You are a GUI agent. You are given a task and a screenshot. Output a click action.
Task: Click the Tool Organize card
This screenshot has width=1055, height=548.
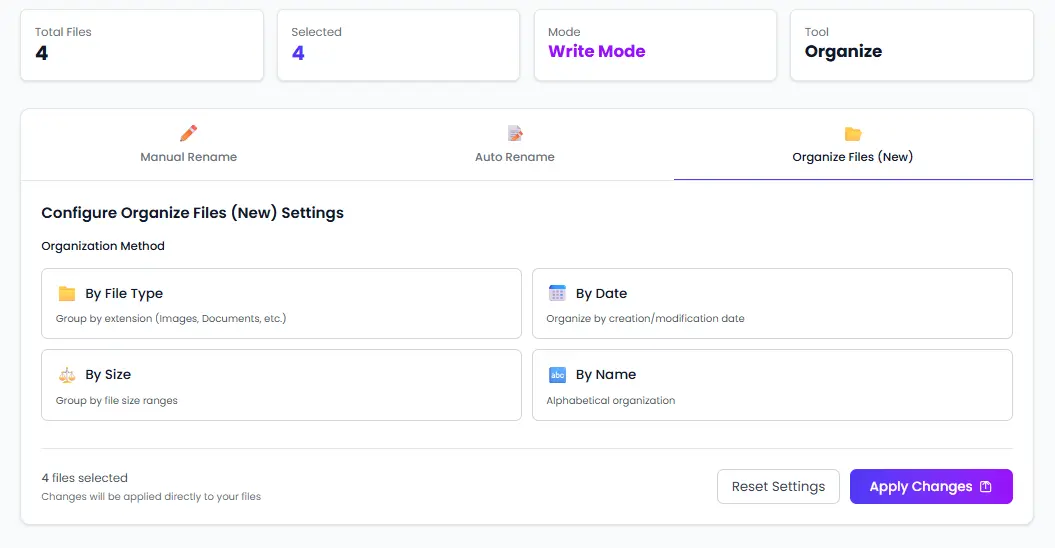click(912, 45)
